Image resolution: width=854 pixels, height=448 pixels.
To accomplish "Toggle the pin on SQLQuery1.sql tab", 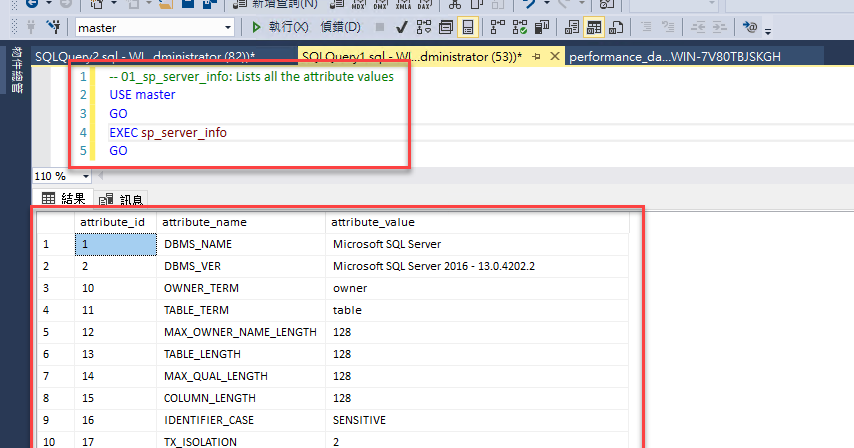I will coord(536,56).
